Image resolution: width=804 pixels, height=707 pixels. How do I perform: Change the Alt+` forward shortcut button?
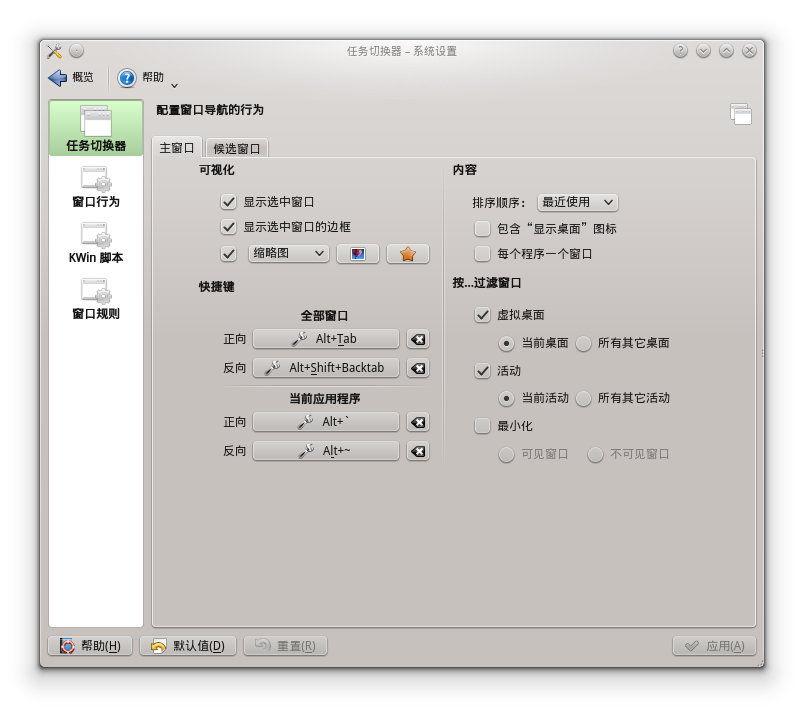pyautogui.click(x=326, y=422)
